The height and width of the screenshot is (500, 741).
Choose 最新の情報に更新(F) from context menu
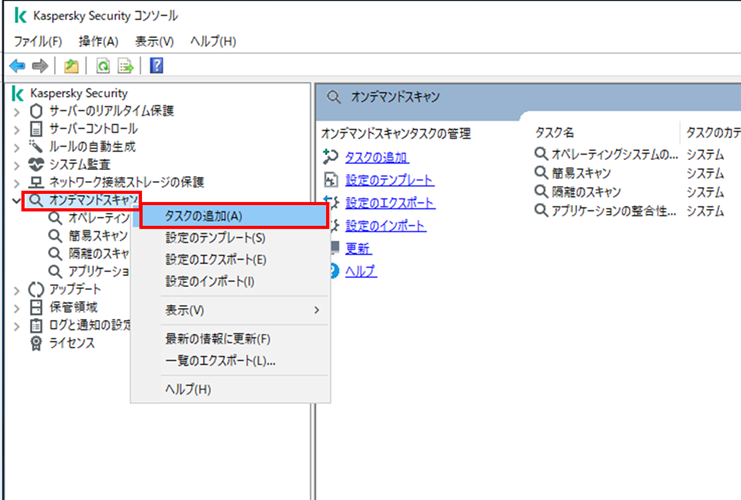[231, 339]
